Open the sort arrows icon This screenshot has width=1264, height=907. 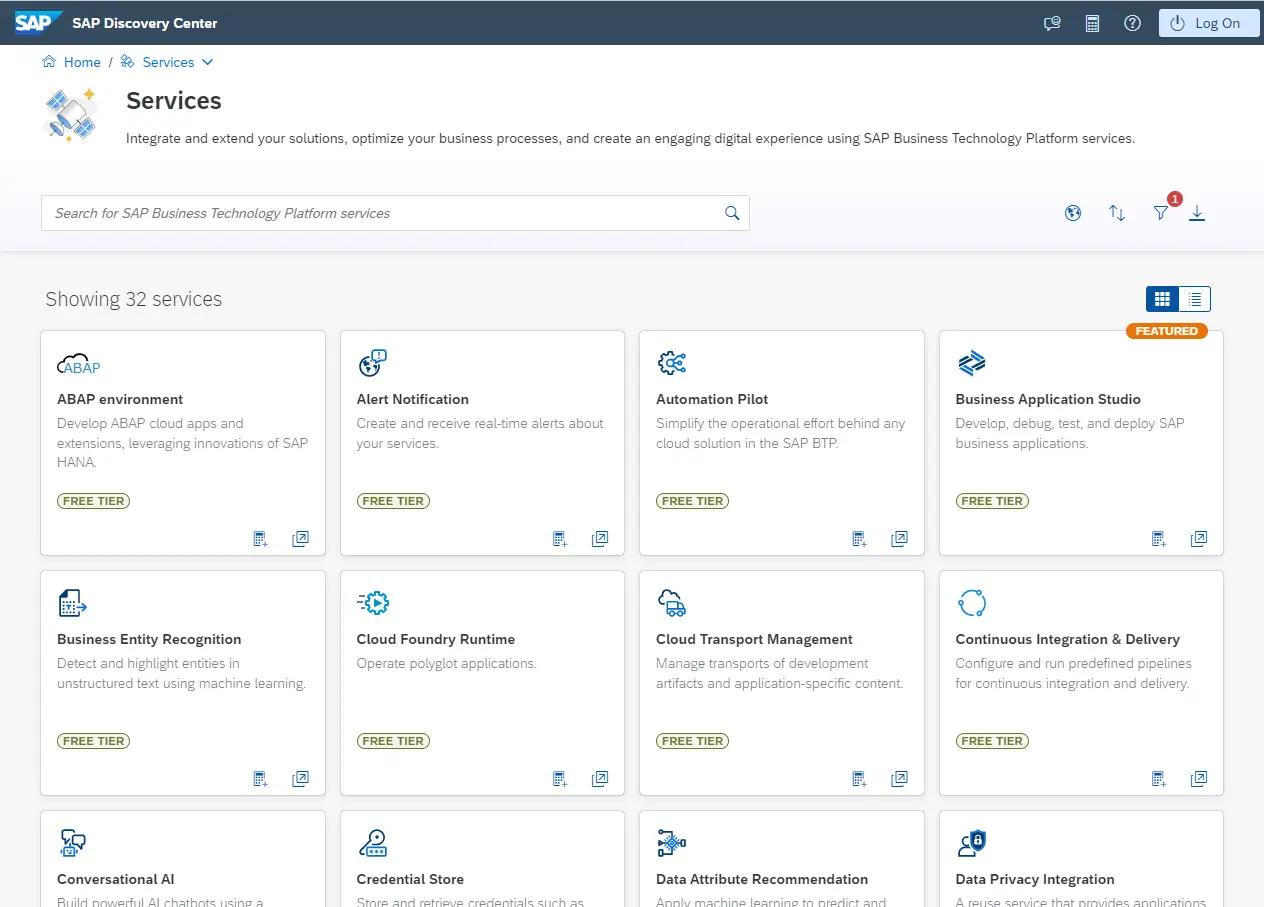pyautogui.click(x=1117, y=213)
